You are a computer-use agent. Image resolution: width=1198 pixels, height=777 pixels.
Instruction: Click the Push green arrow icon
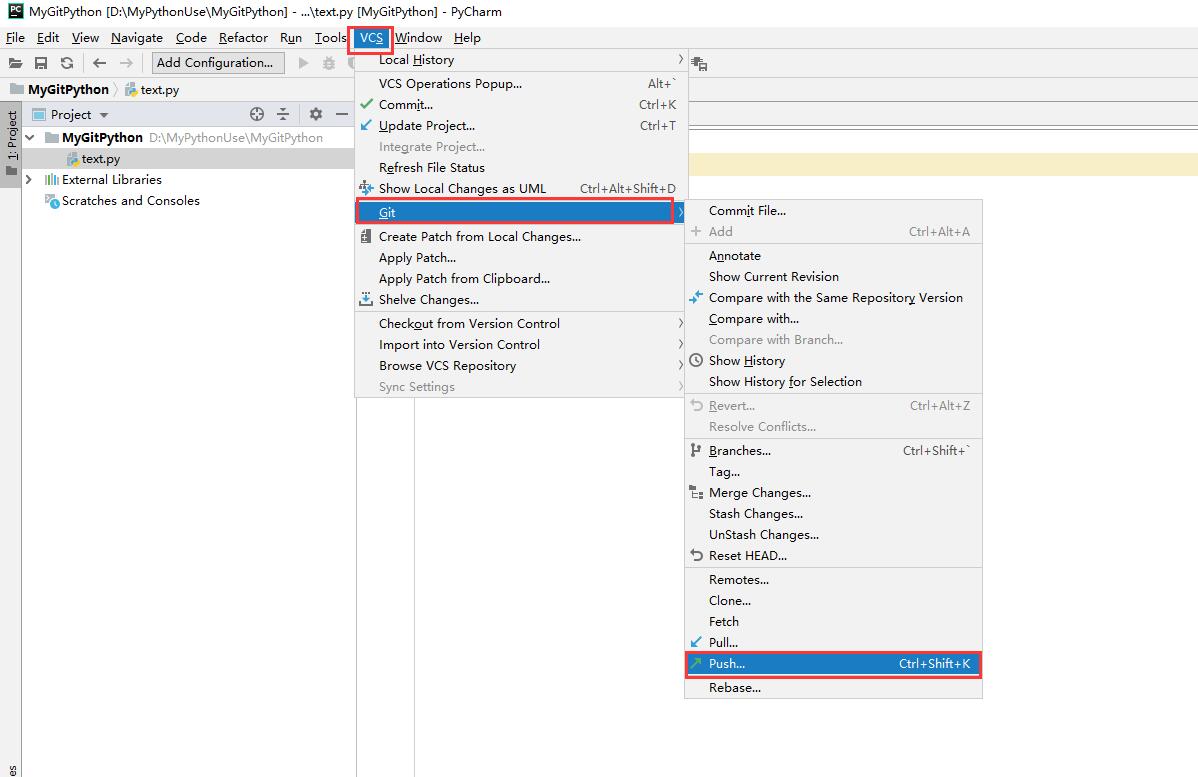tap(696, 663)
